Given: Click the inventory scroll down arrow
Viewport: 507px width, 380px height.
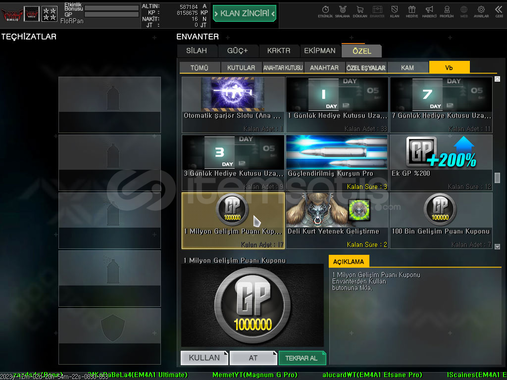Looking at the screenshot, I should (497, 246).
